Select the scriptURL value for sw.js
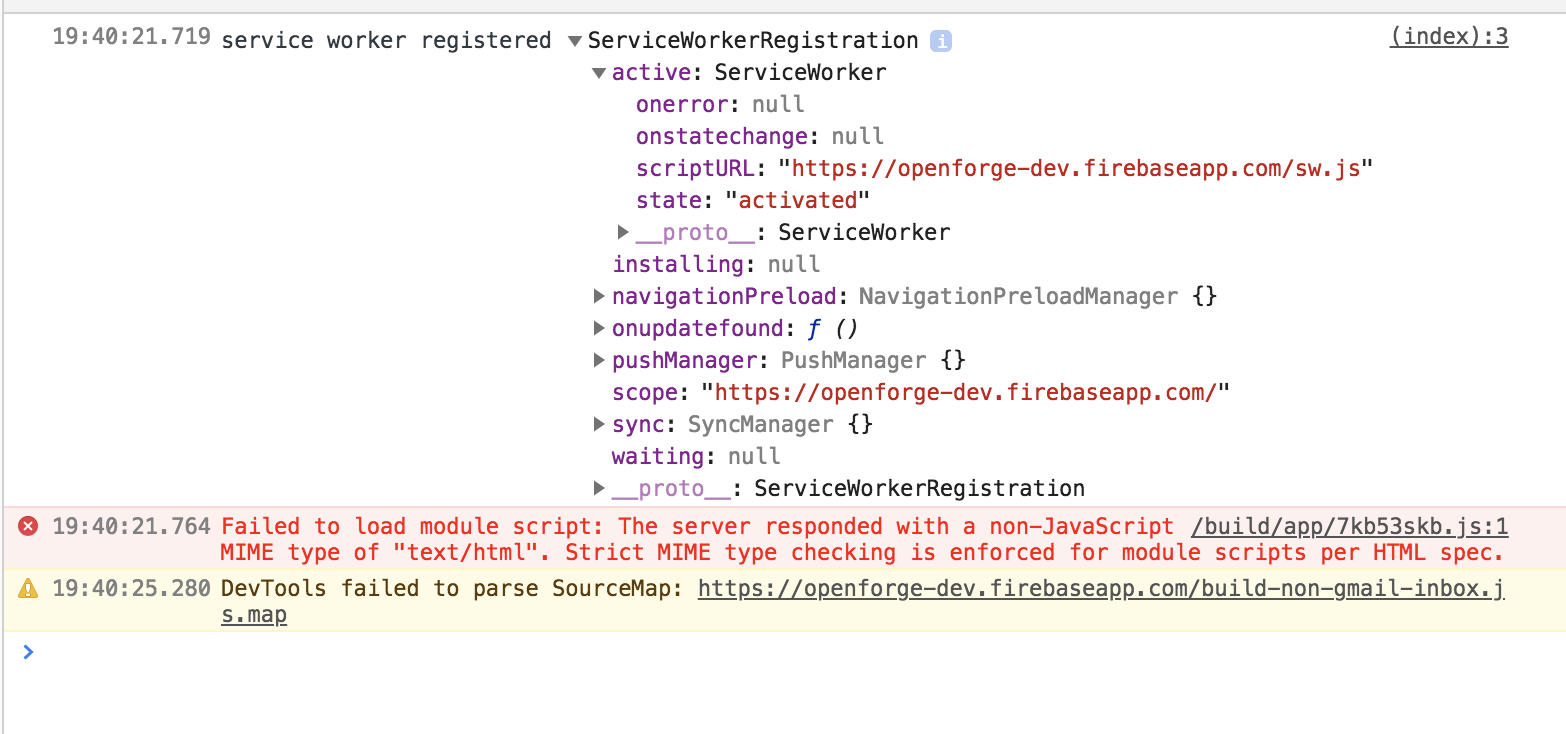The image size is (1566, 734). (x=1078, y=168)
